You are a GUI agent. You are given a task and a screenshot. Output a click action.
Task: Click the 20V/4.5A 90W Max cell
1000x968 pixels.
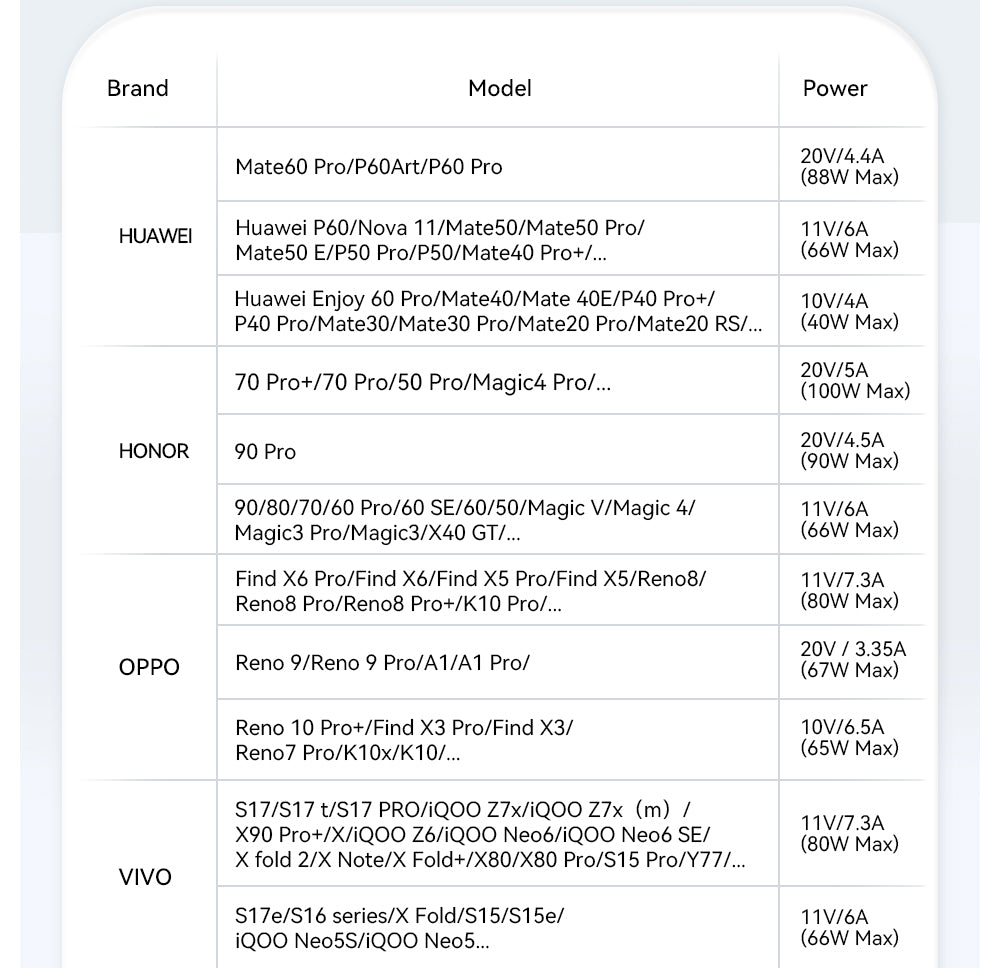[x=849, y=450]
